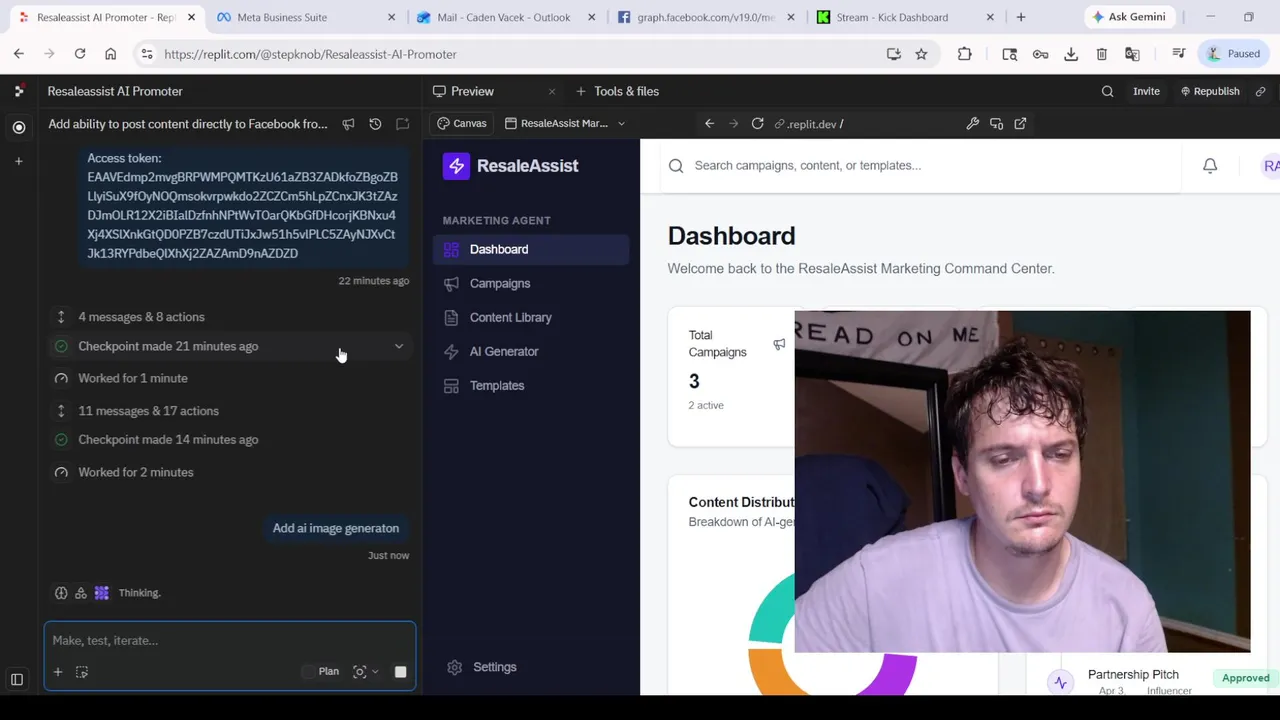
Task: Click the Ask Gemini button
Action: click(x=1128, y=17)
